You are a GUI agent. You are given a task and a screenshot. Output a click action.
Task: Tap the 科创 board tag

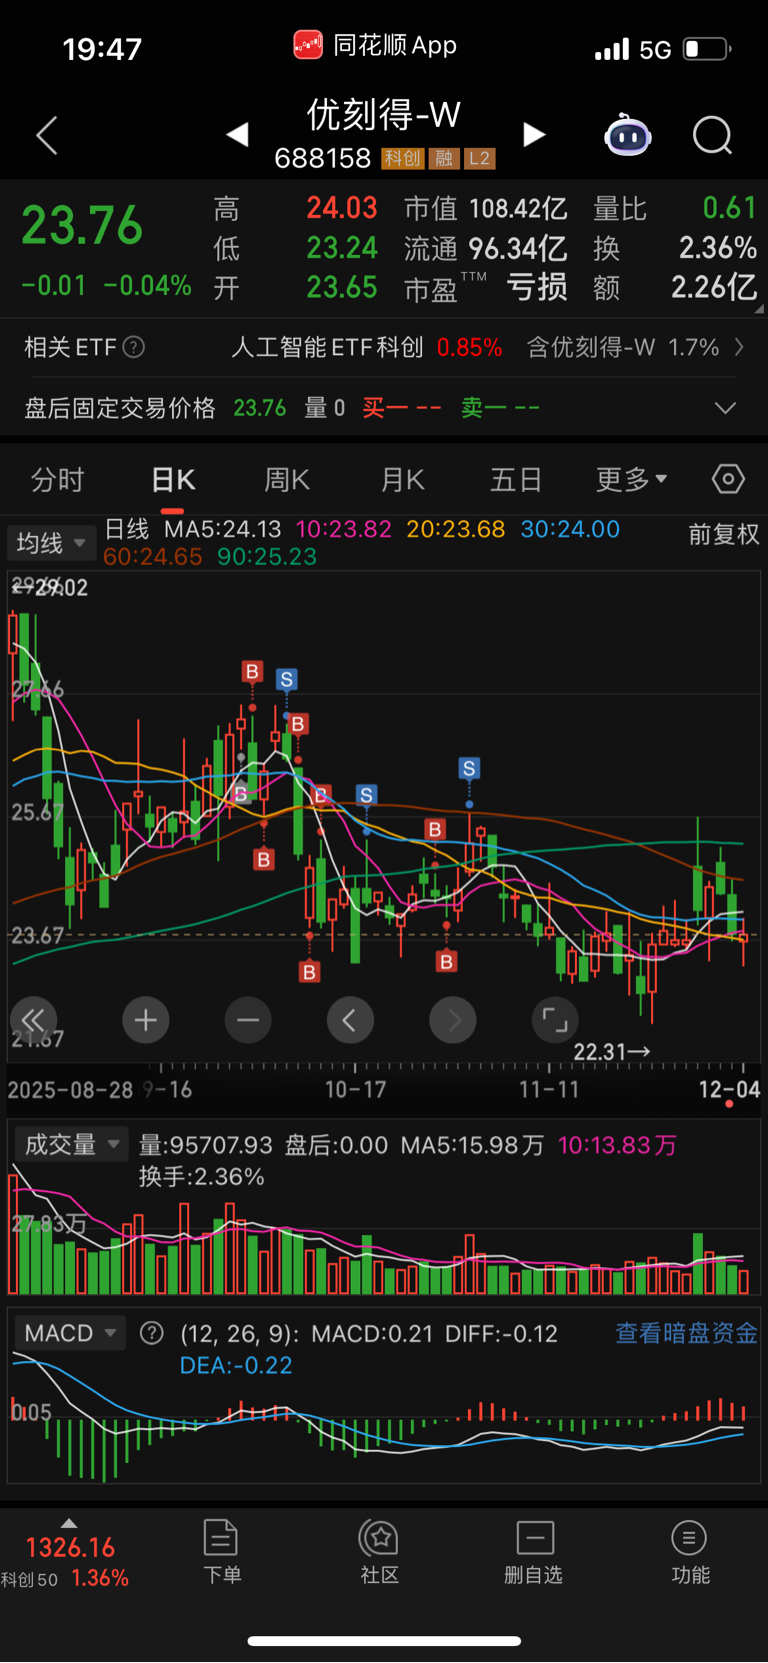[x=403, y=158]
